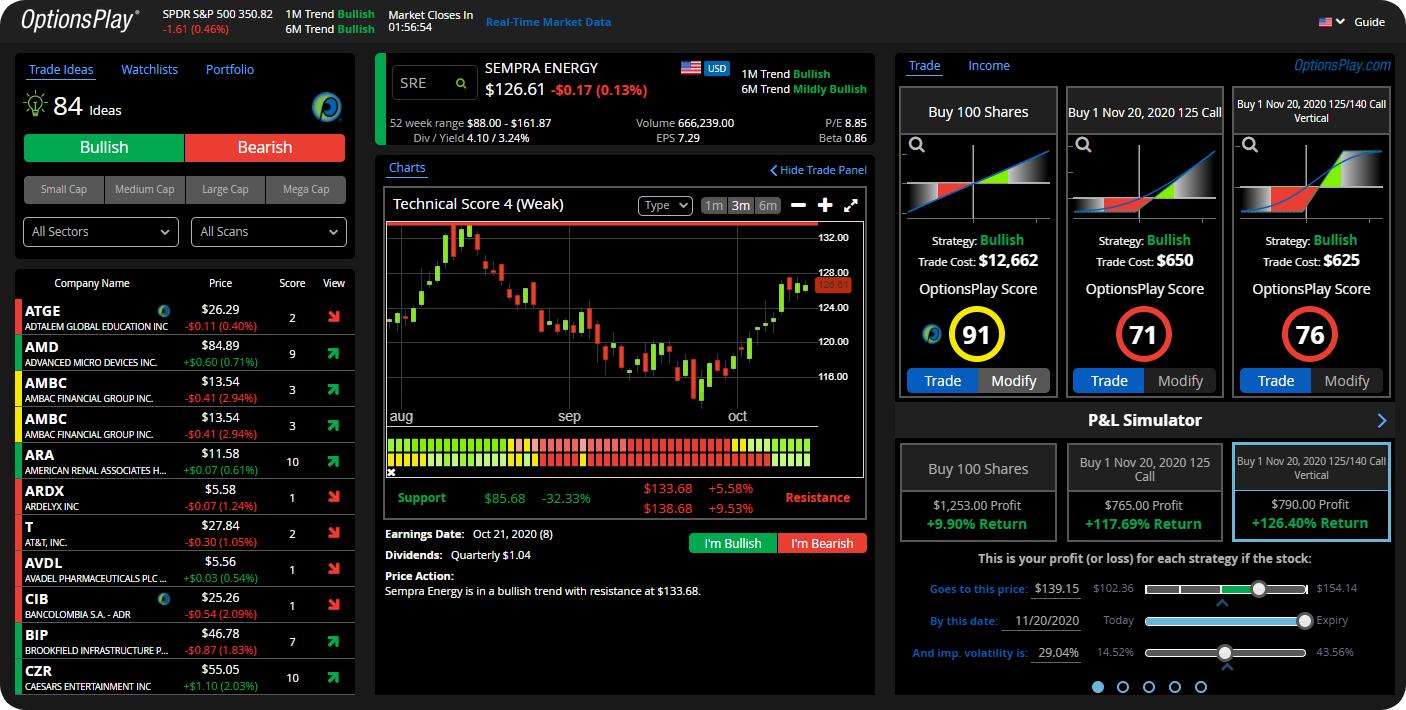Zoom in the chart with the plus icon
This screenshot has width=1406, height=710.
(825, 205)
